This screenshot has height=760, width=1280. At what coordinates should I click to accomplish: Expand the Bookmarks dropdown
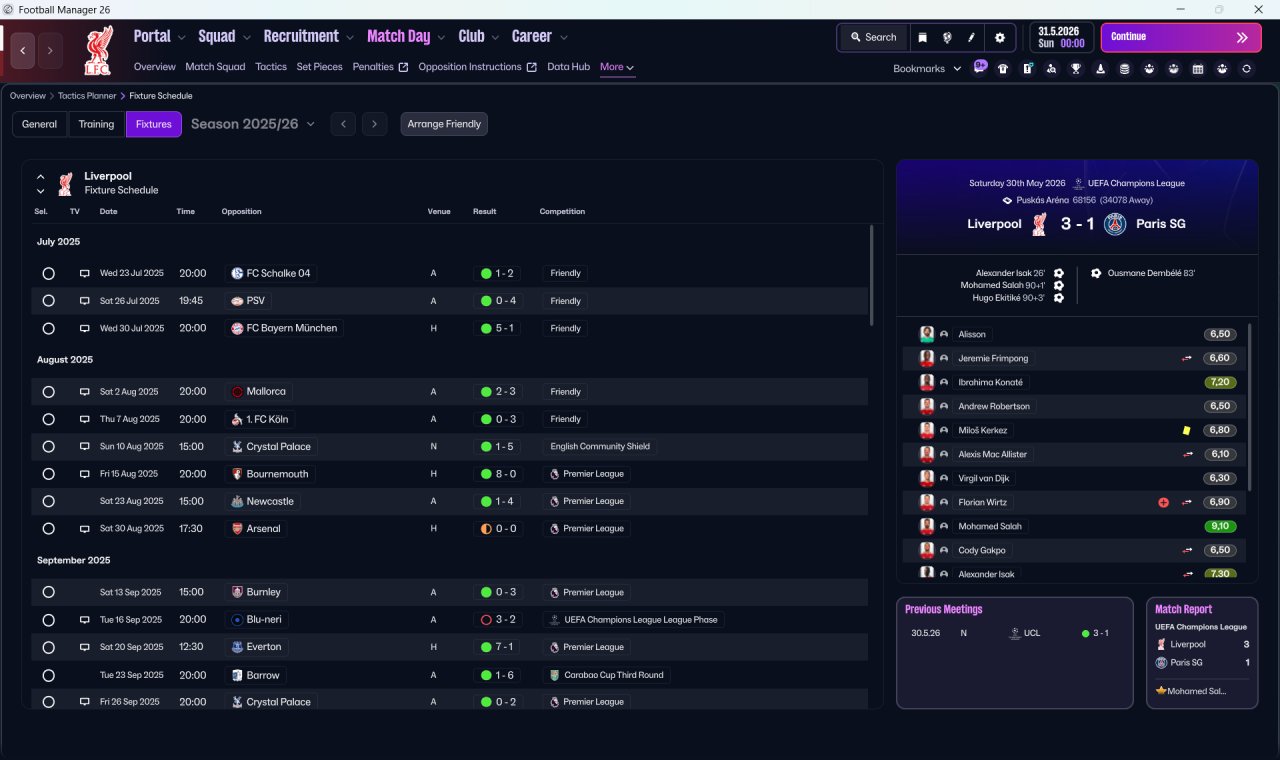(927, 68)
